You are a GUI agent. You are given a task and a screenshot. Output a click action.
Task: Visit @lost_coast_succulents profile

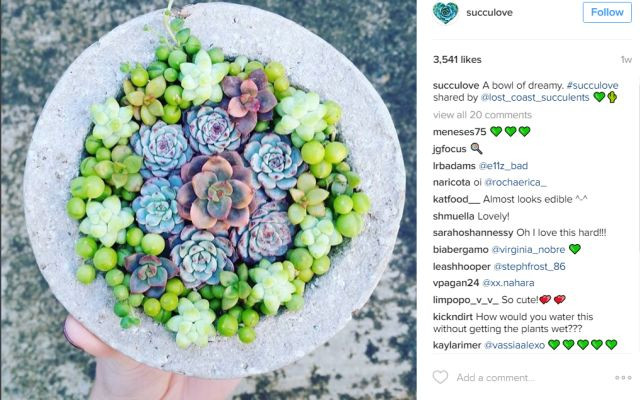(535, 98)
